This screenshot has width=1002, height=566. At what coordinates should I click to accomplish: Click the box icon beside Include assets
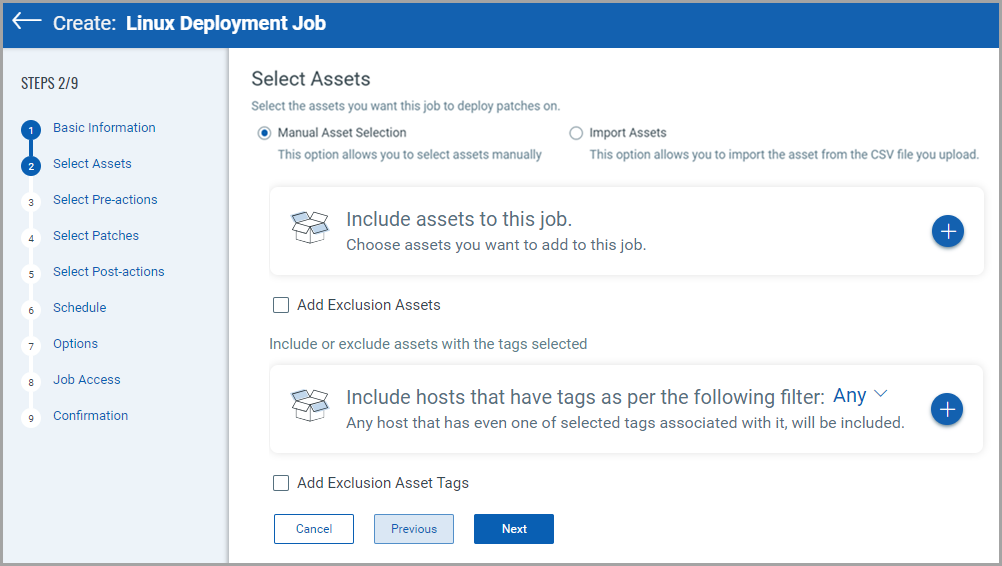310,227
